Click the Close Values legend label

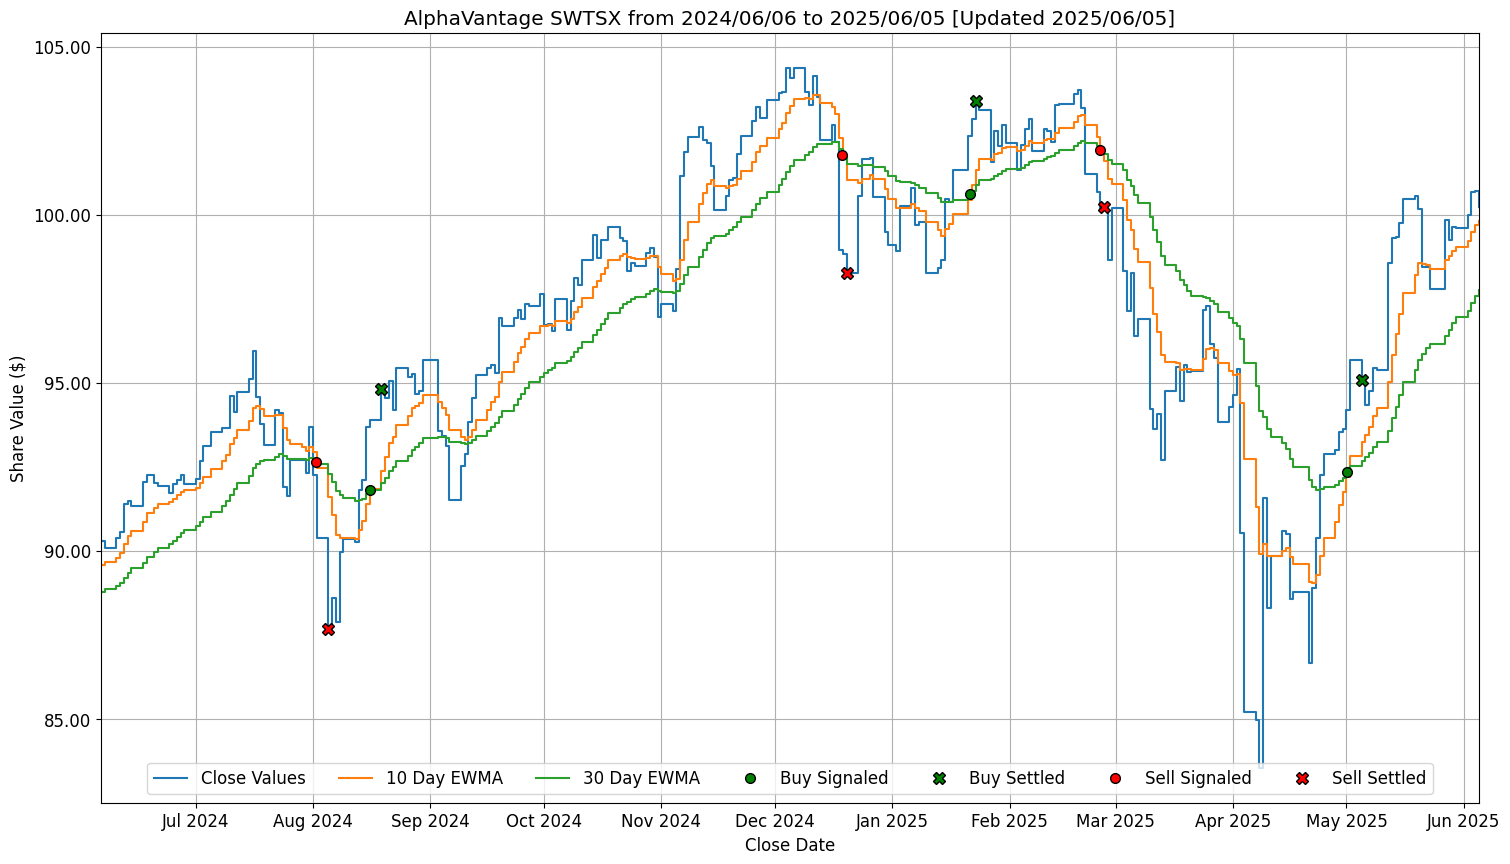coord(253,778)
